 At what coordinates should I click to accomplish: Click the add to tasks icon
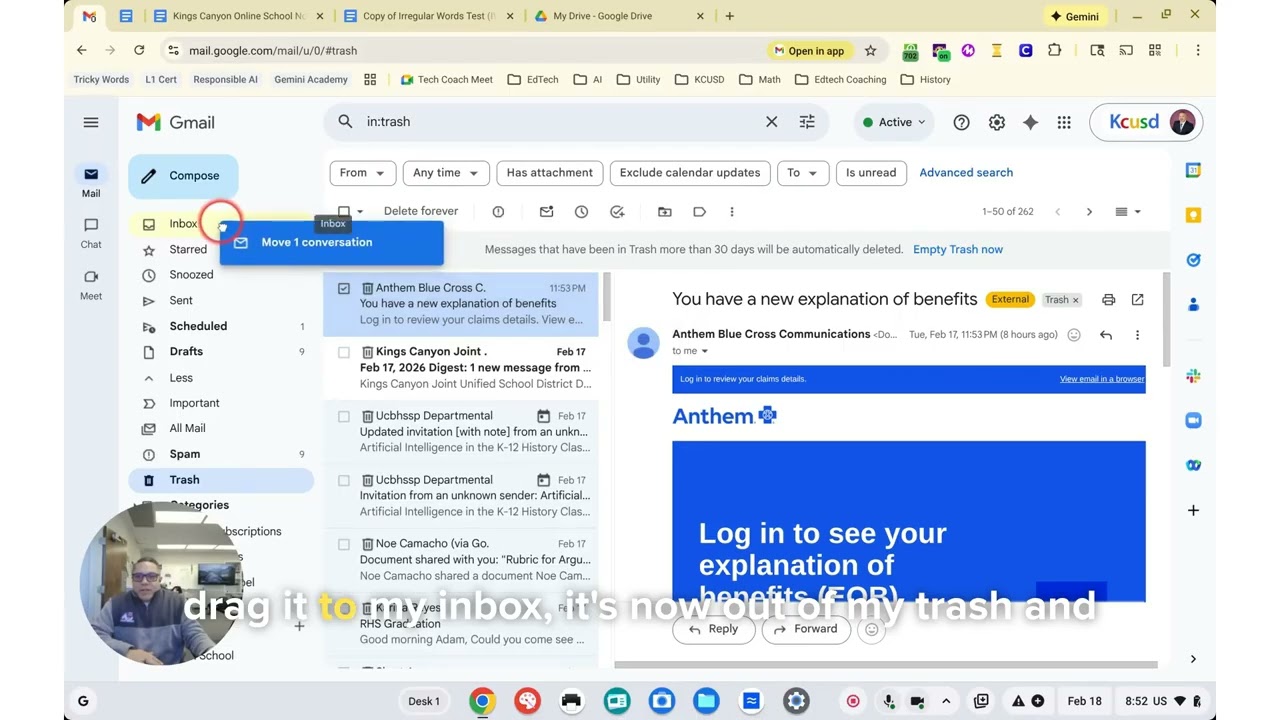click(617, 211)
